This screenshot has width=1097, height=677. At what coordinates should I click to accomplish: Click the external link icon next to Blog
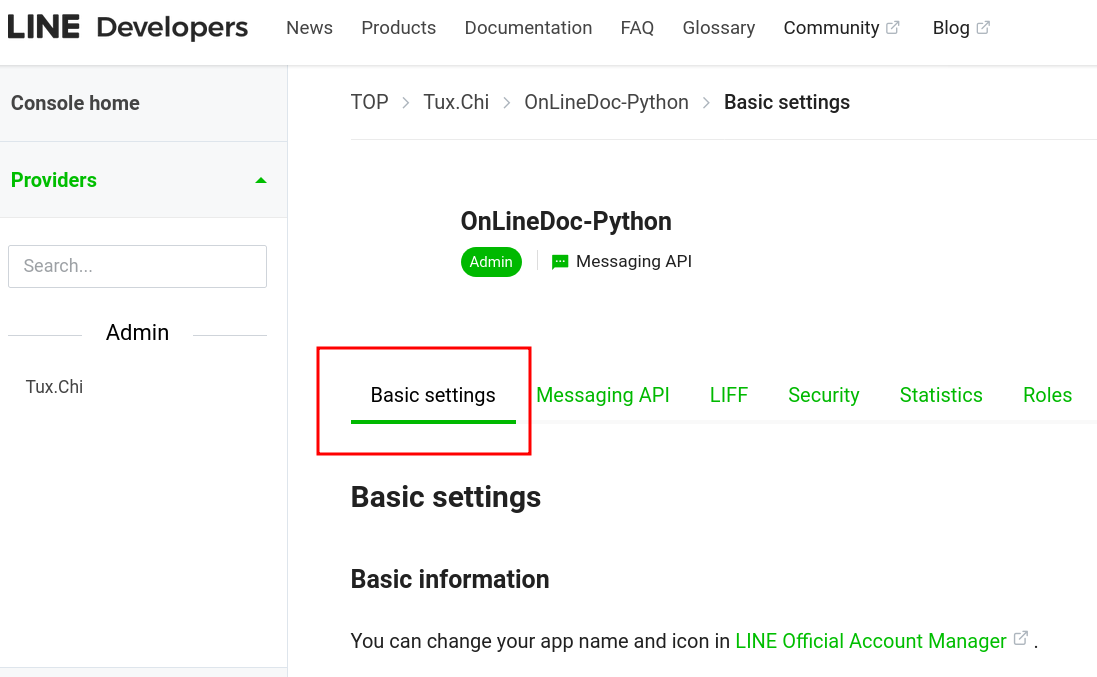pos(984,27)
